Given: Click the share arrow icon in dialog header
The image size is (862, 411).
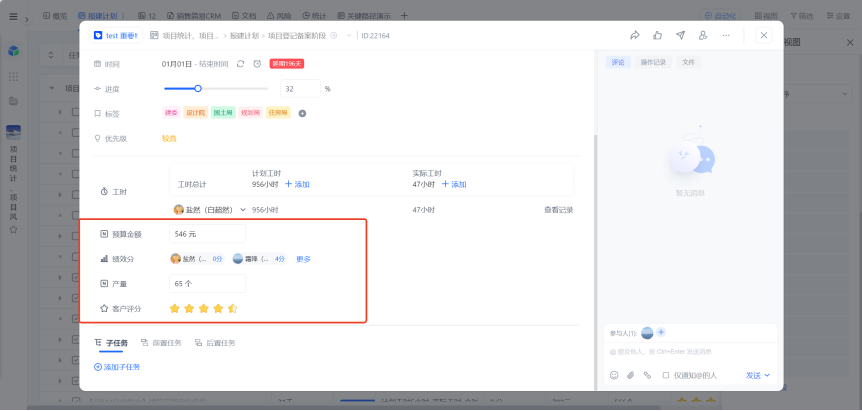Looking at the screenshot, I should 635,35.
